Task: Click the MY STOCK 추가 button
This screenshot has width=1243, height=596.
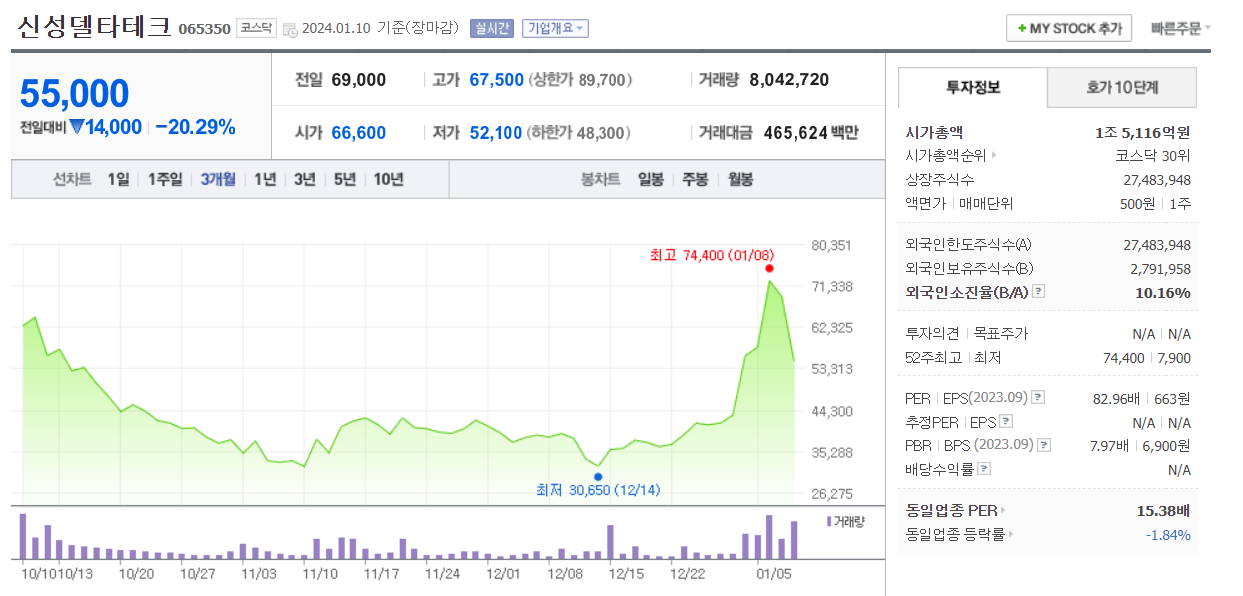Action: click(1069, 28)
